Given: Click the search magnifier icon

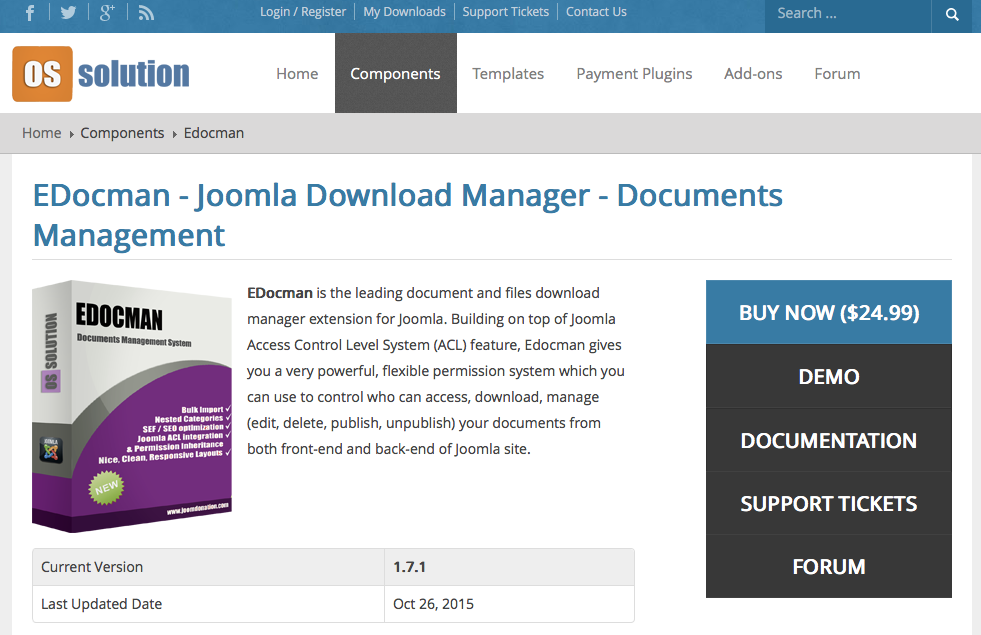Looking at the screenshot, I should pos(952,14).
